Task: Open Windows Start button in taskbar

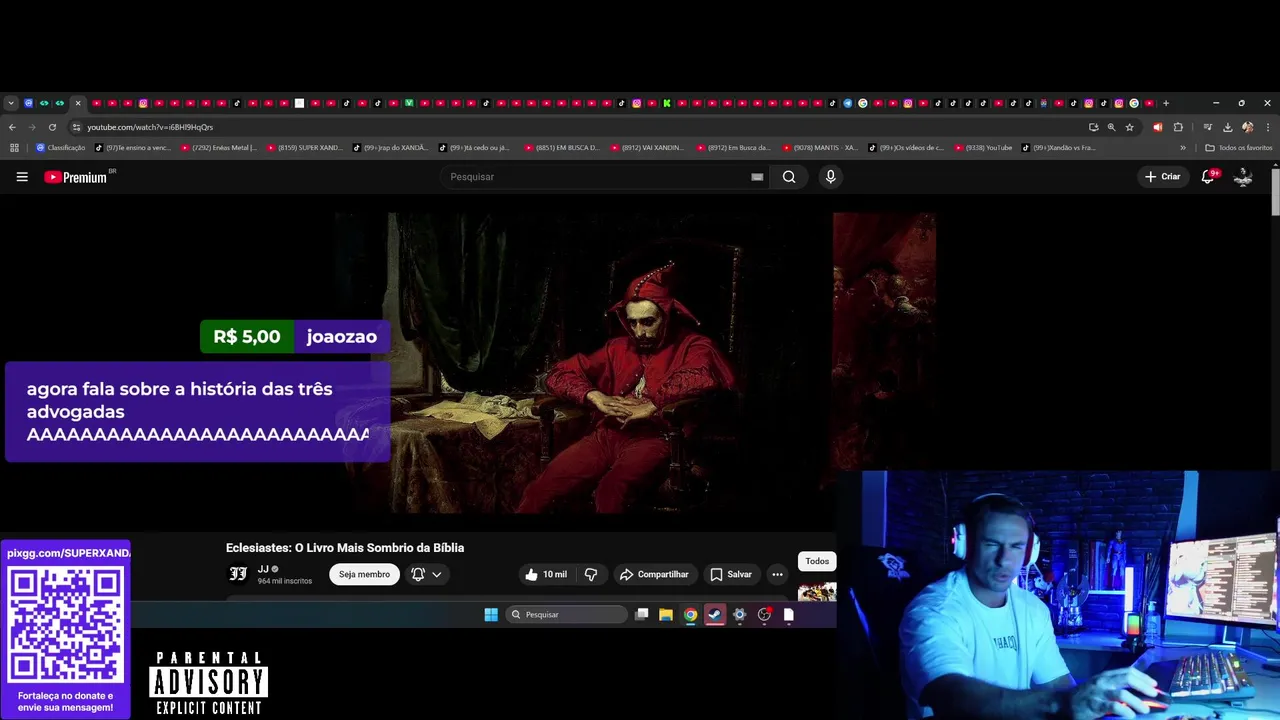Action: 491,614
